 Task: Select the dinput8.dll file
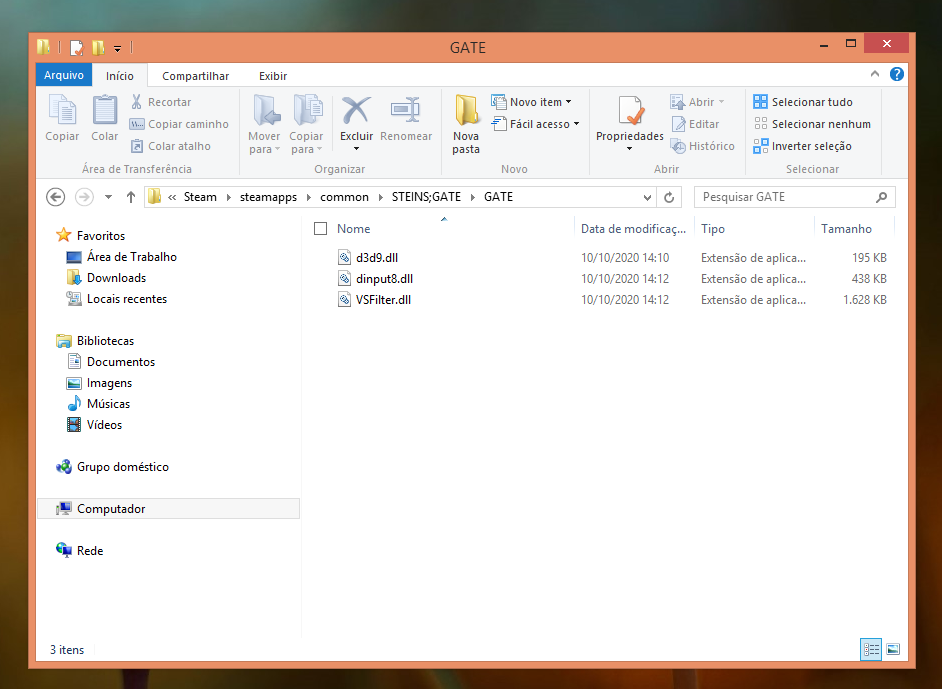[x=384, y=279]
